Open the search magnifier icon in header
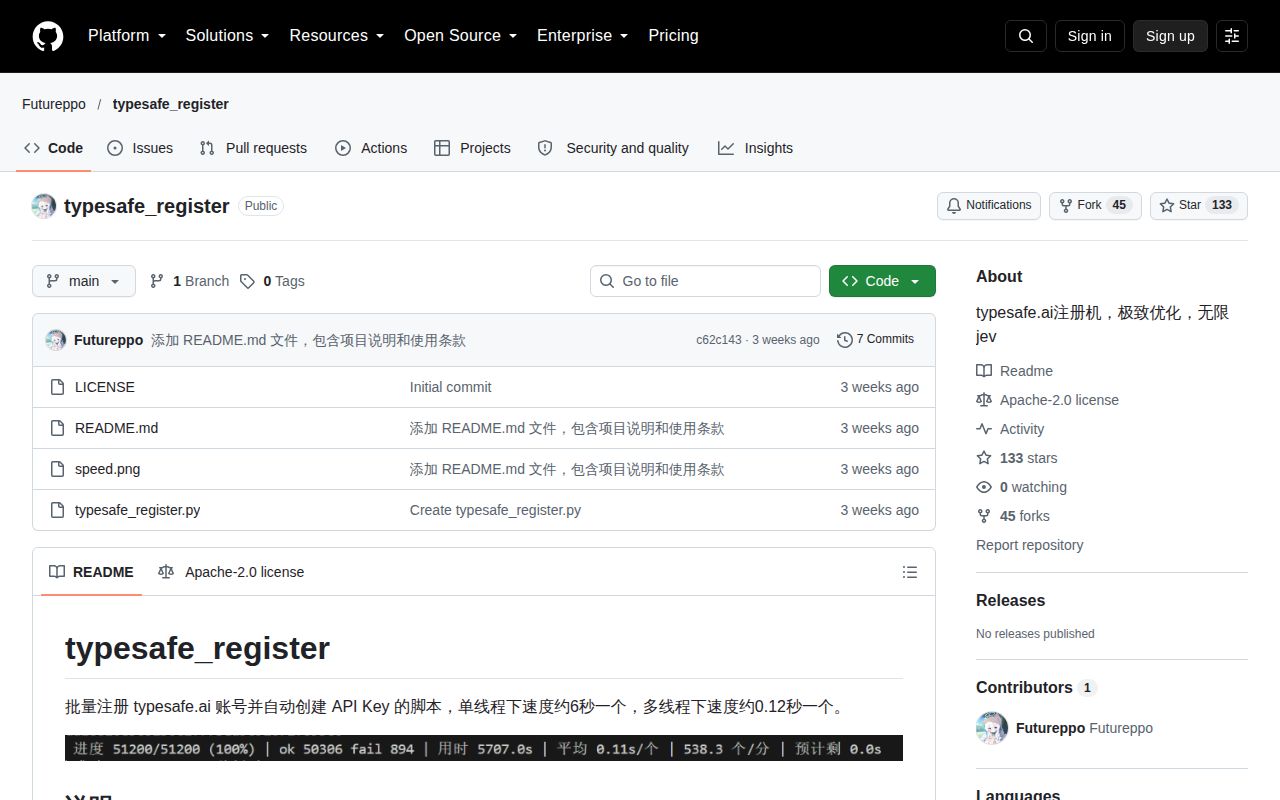Image resolution: width=1280 pixels, height=800 pixels. tap(1026, 36)
